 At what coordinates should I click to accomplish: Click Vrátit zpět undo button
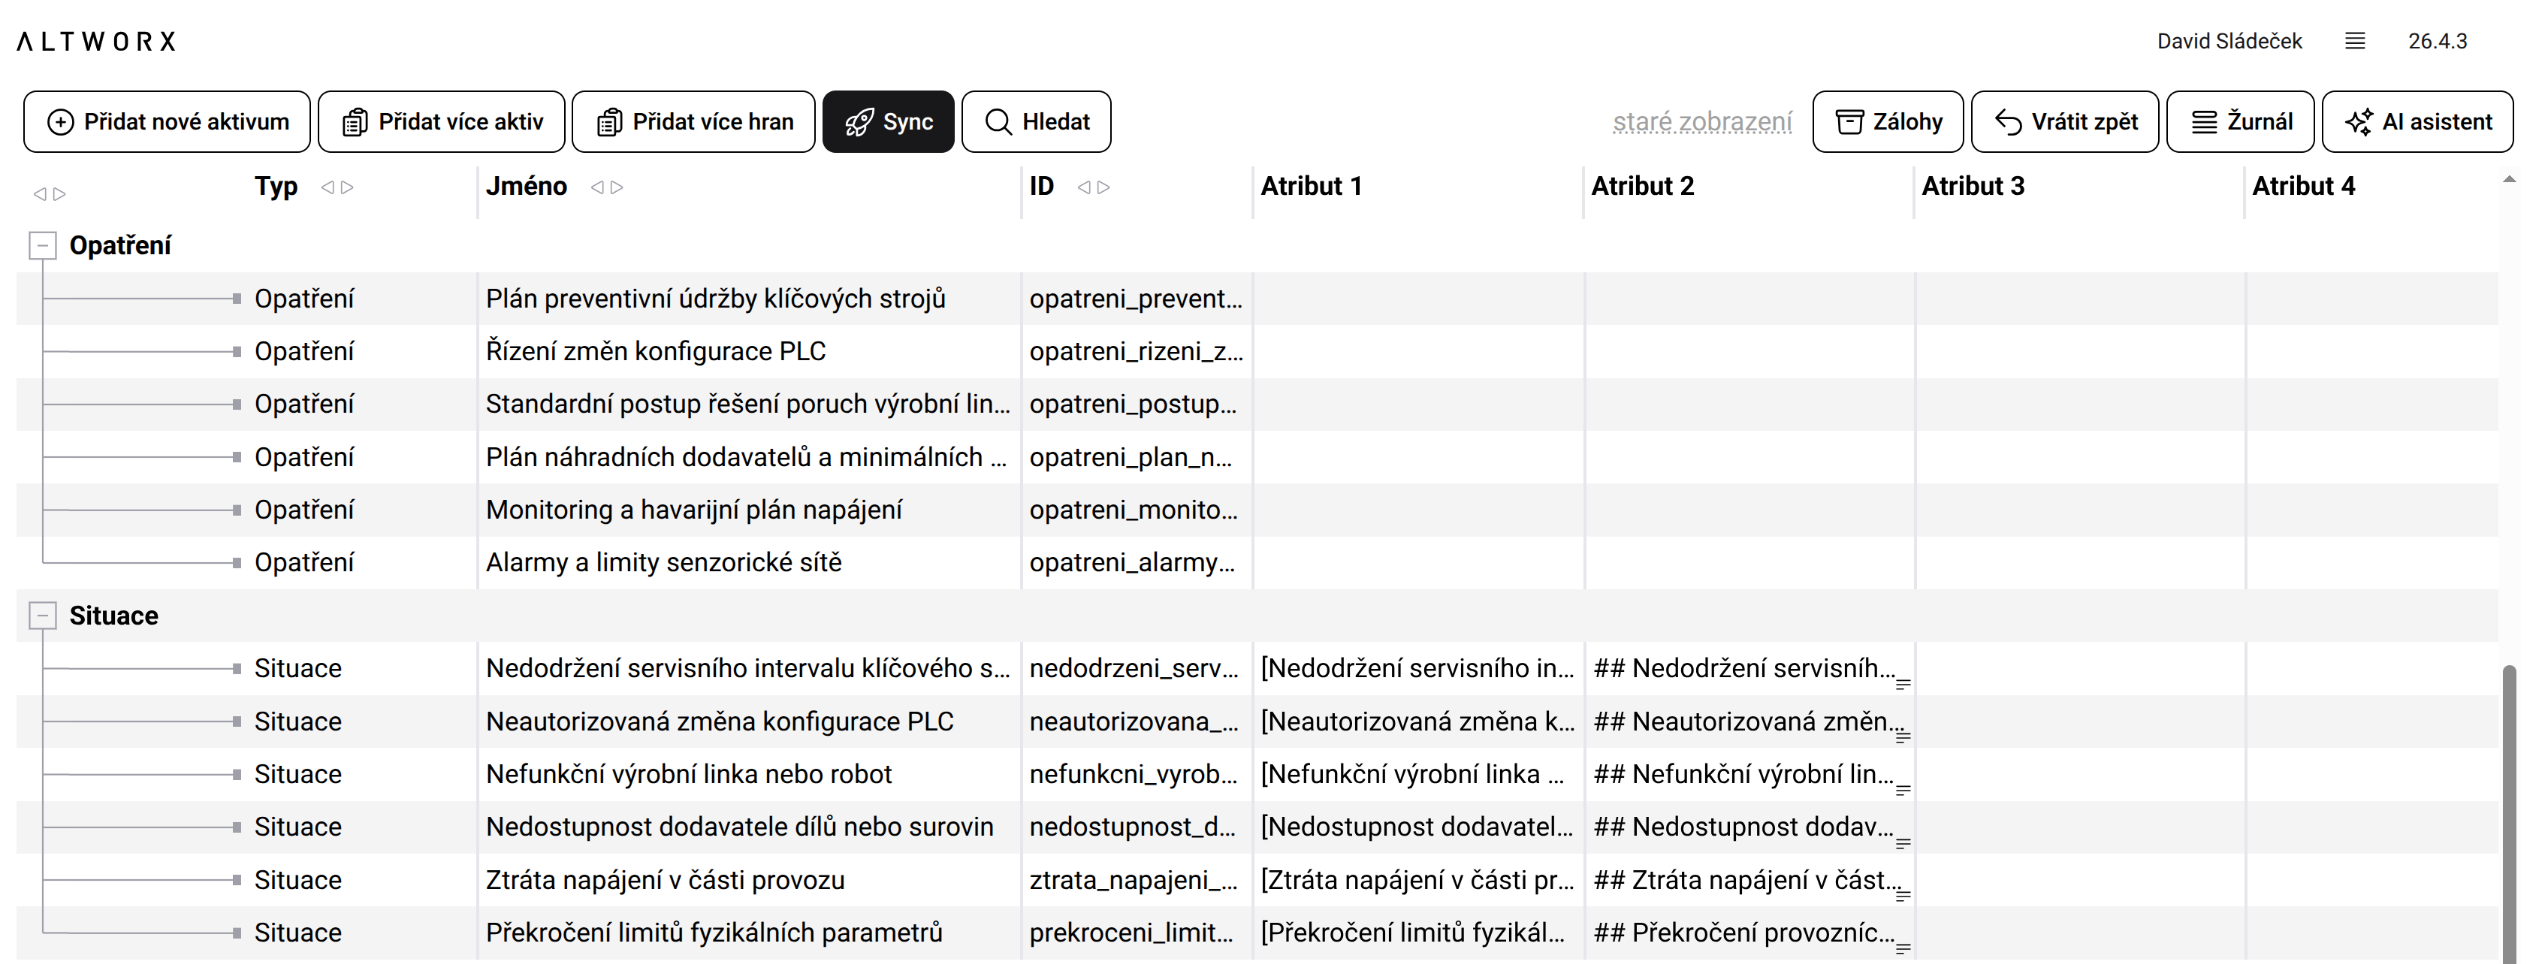tap(2064, 122)
